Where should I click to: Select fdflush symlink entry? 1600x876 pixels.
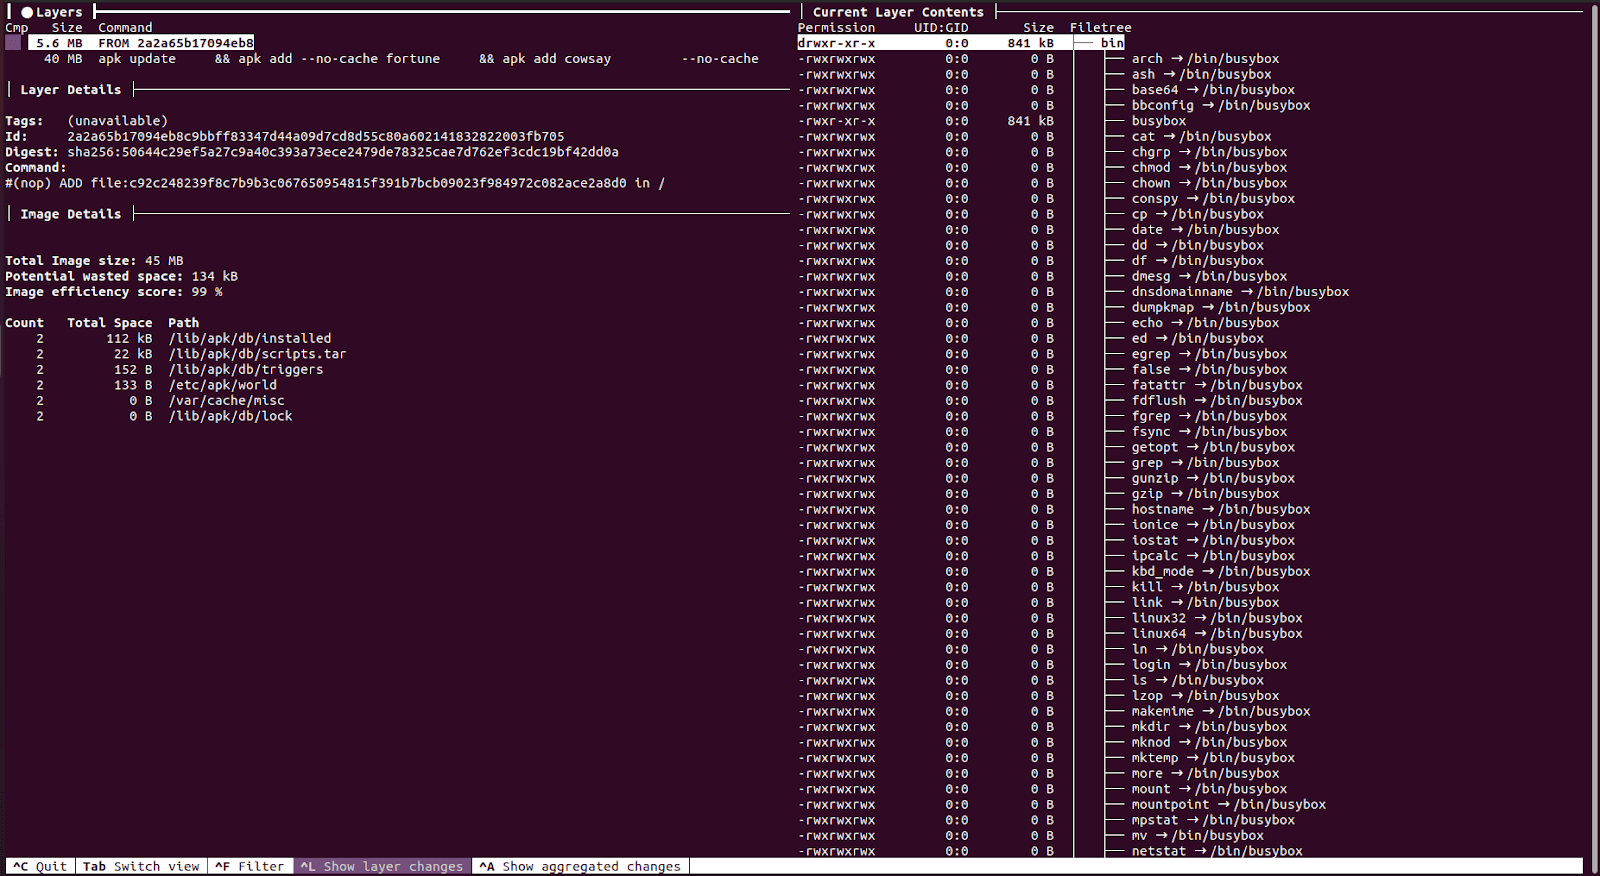tap(1217, 401)
